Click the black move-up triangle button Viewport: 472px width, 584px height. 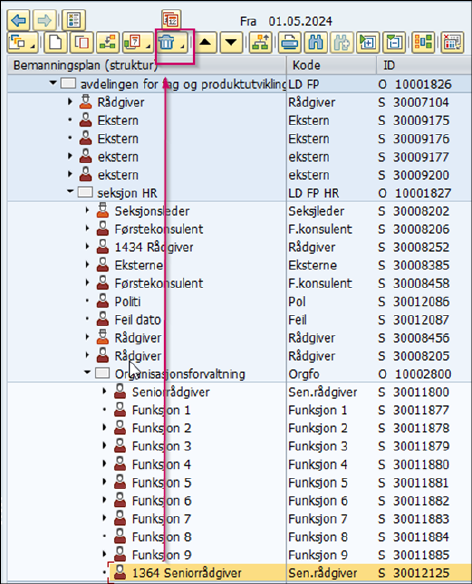(206, 42)
